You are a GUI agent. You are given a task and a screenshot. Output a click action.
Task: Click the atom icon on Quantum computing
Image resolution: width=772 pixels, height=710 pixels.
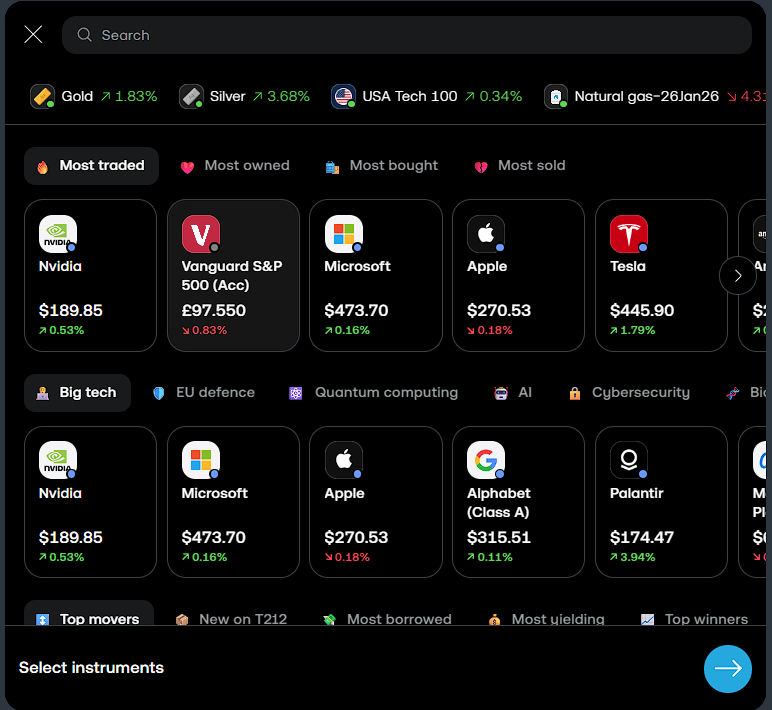295,393
